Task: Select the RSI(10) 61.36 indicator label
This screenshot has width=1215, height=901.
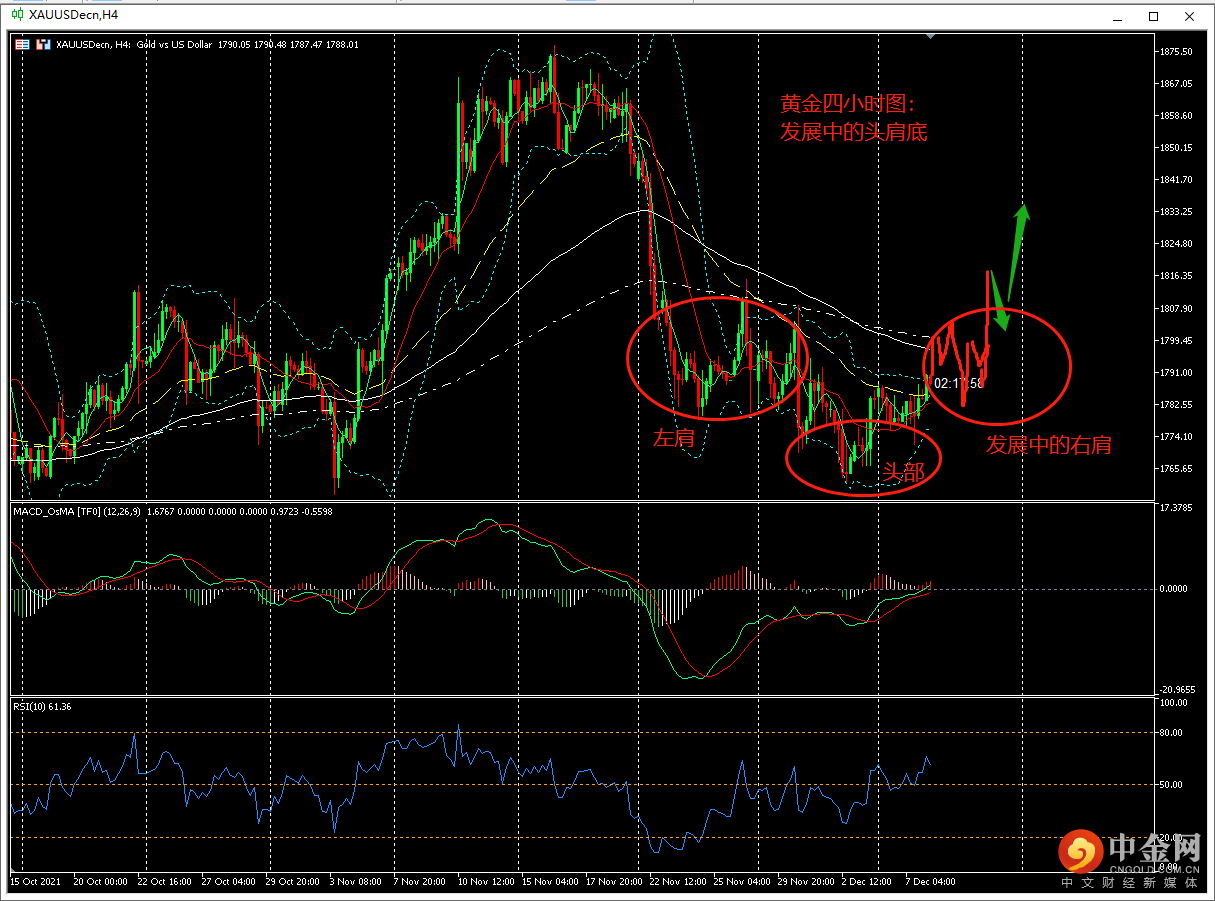Action: pos(42,706)
